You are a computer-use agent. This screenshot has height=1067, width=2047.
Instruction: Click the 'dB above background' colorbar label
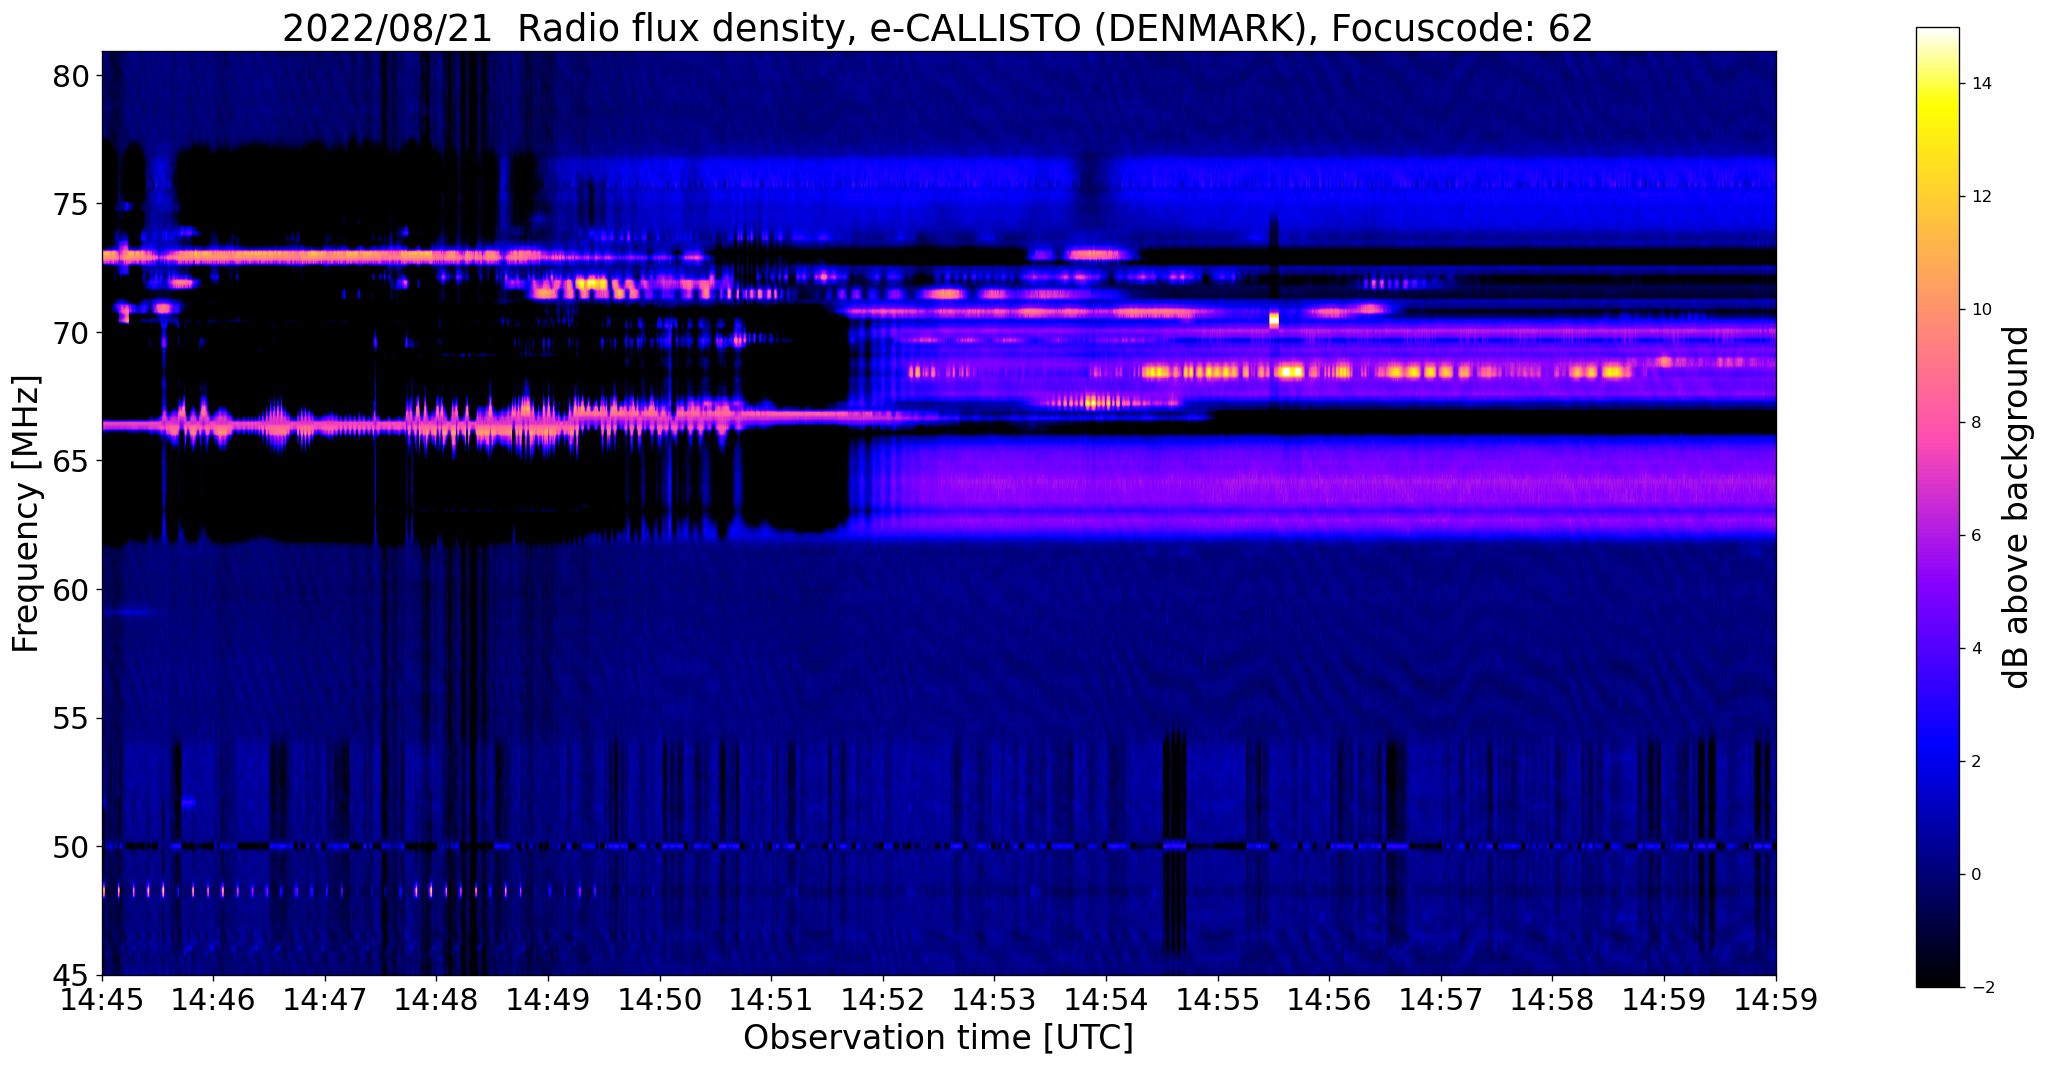(x=2016, y=507)
